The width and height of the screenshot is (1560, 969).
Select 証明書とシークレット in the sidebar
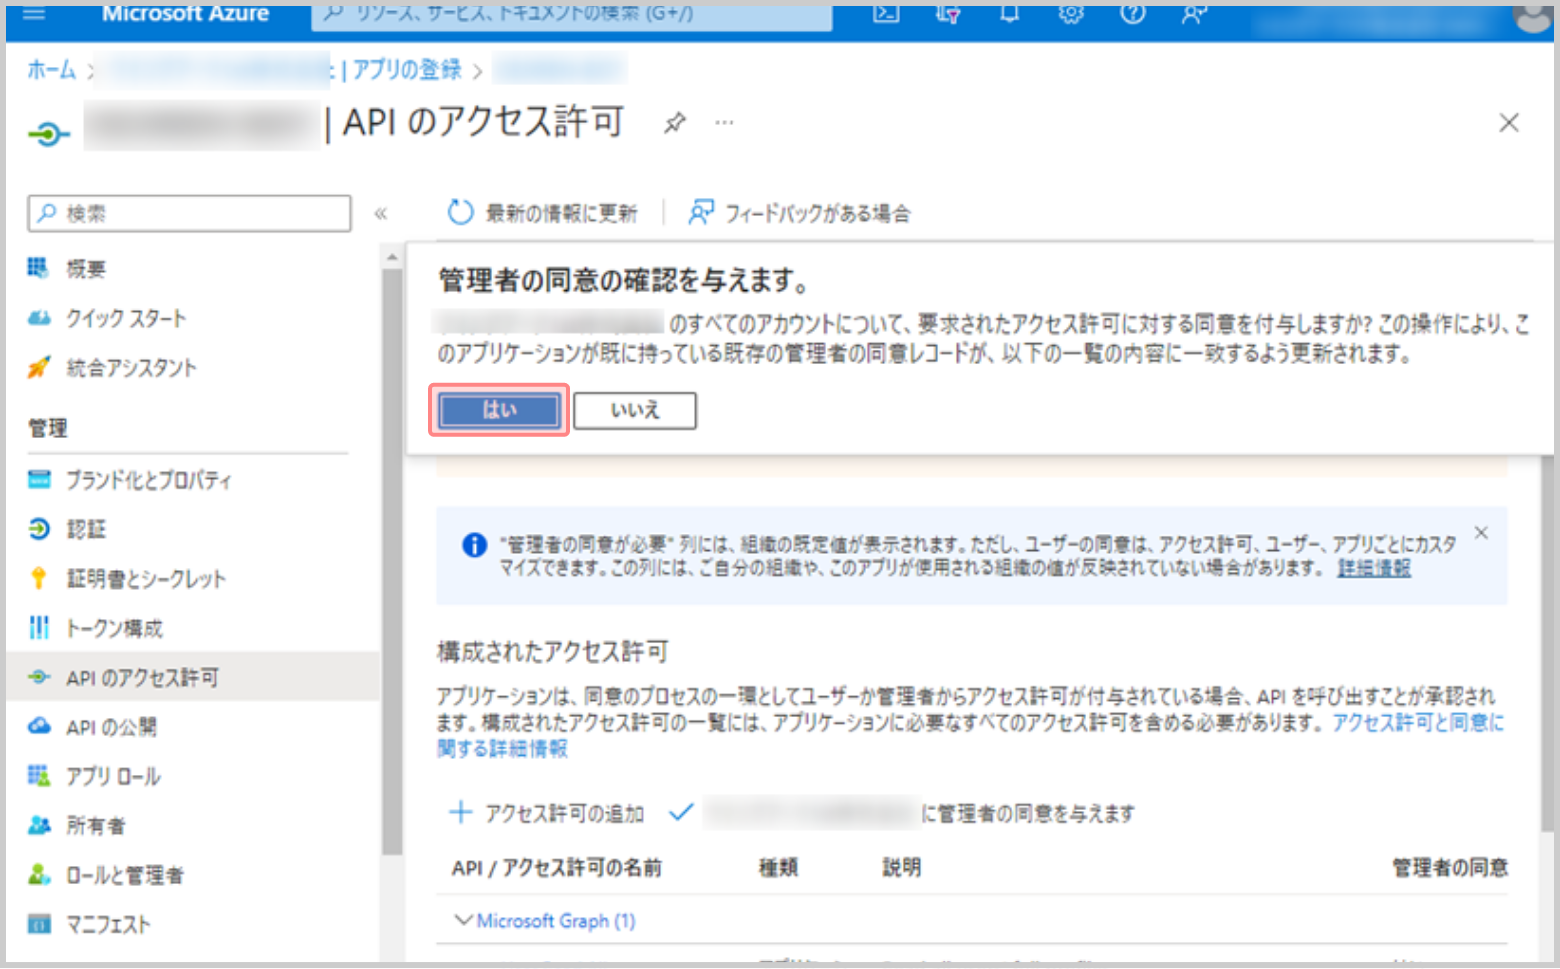click(x=145, y=579)
